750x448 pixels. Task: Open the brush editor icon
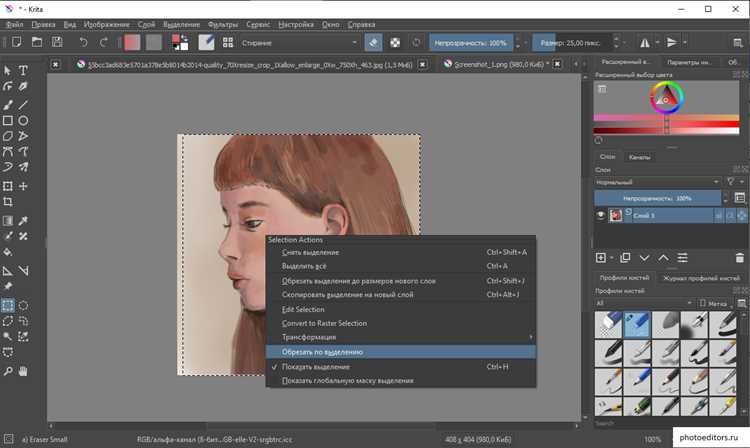[206, 43]
